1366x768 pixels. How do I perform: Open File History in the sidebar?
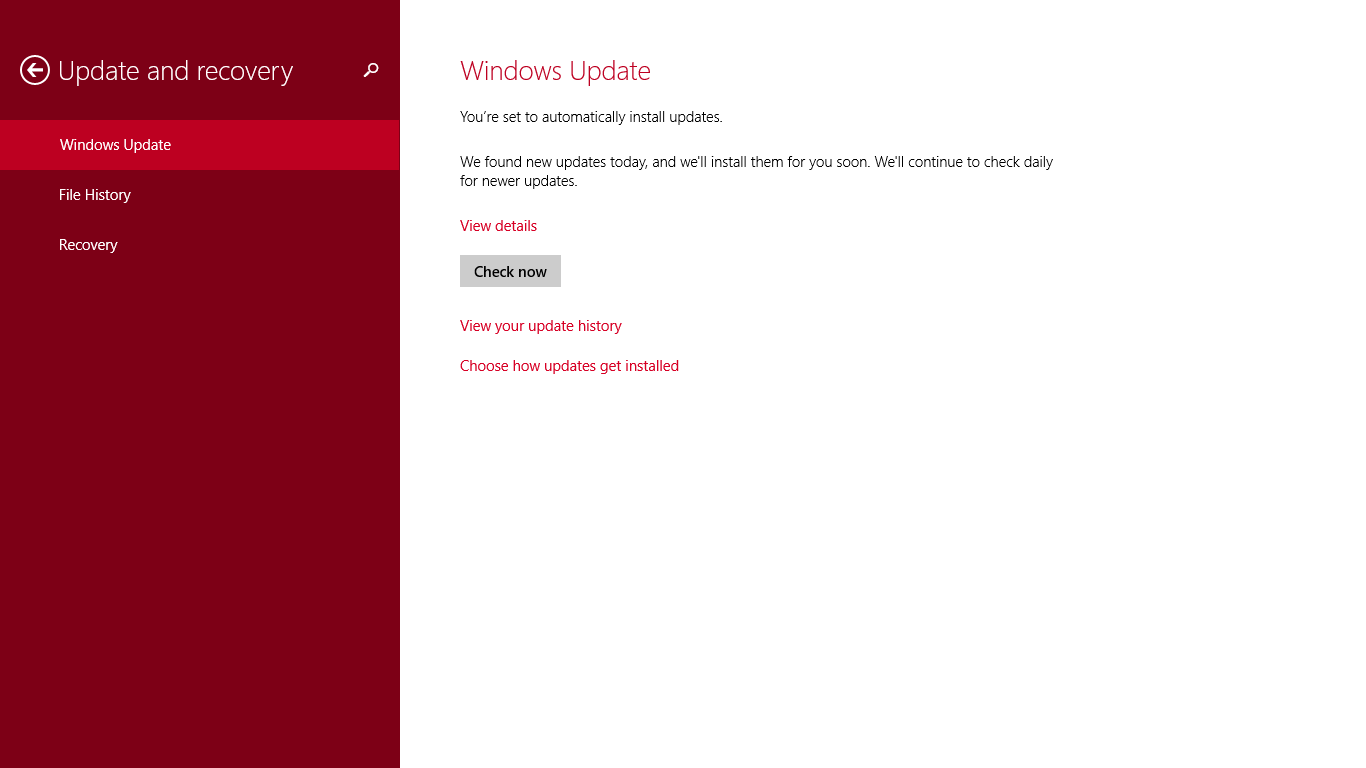click(200, 195)
